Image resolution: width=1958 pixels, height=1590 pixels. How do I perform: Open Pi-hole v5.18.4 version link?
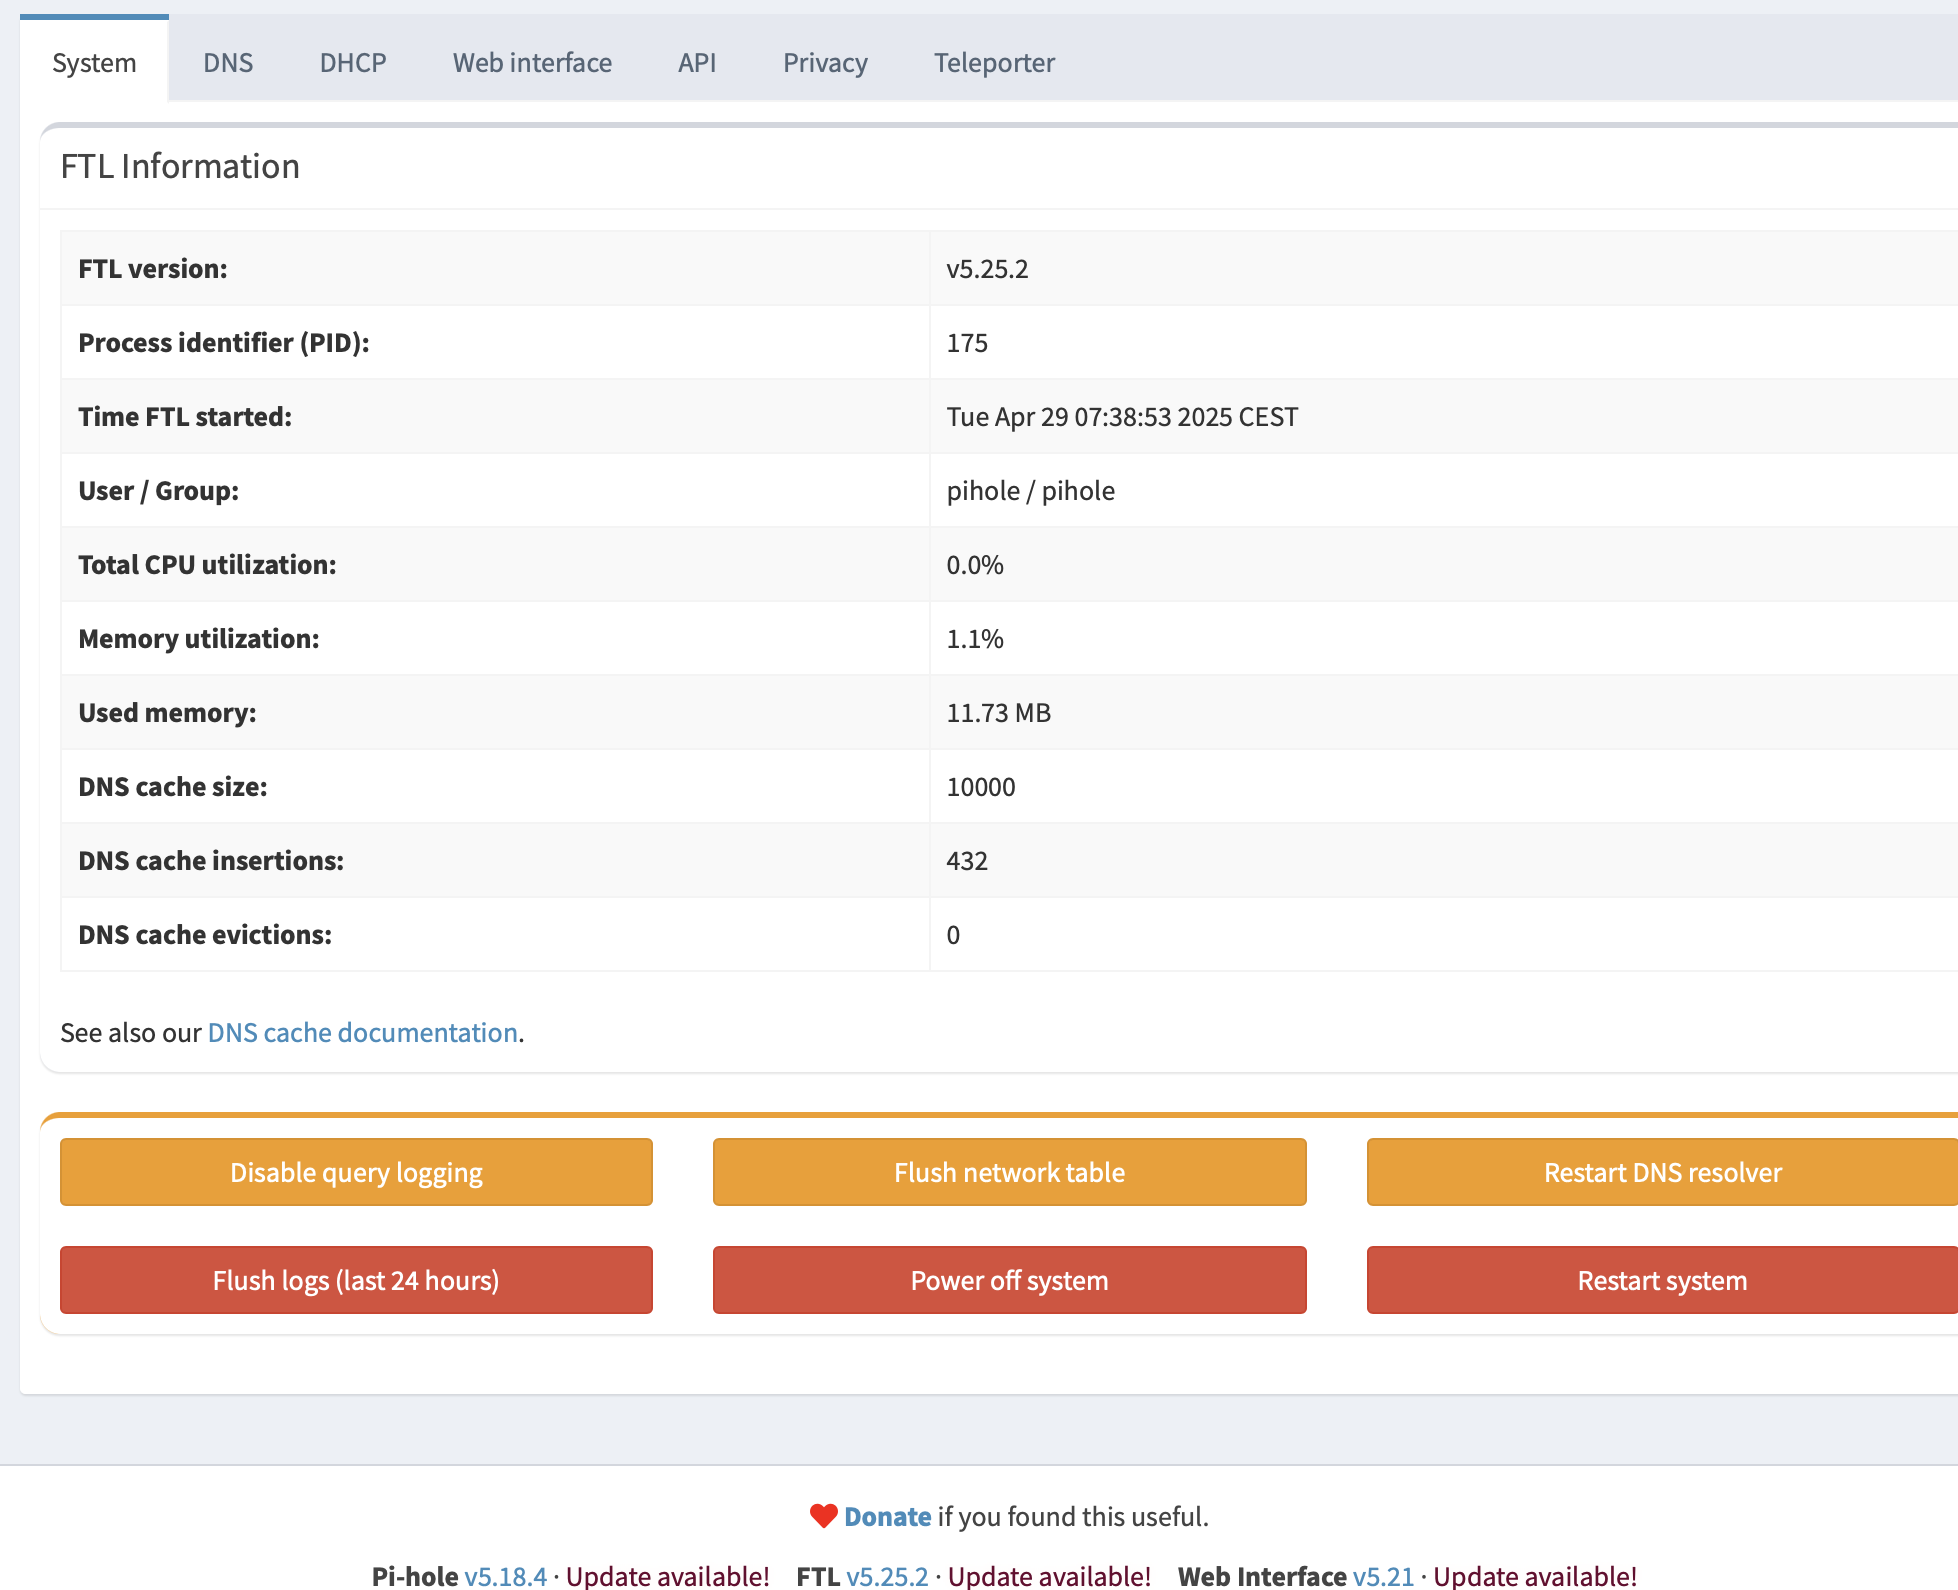pos(505,1576)
